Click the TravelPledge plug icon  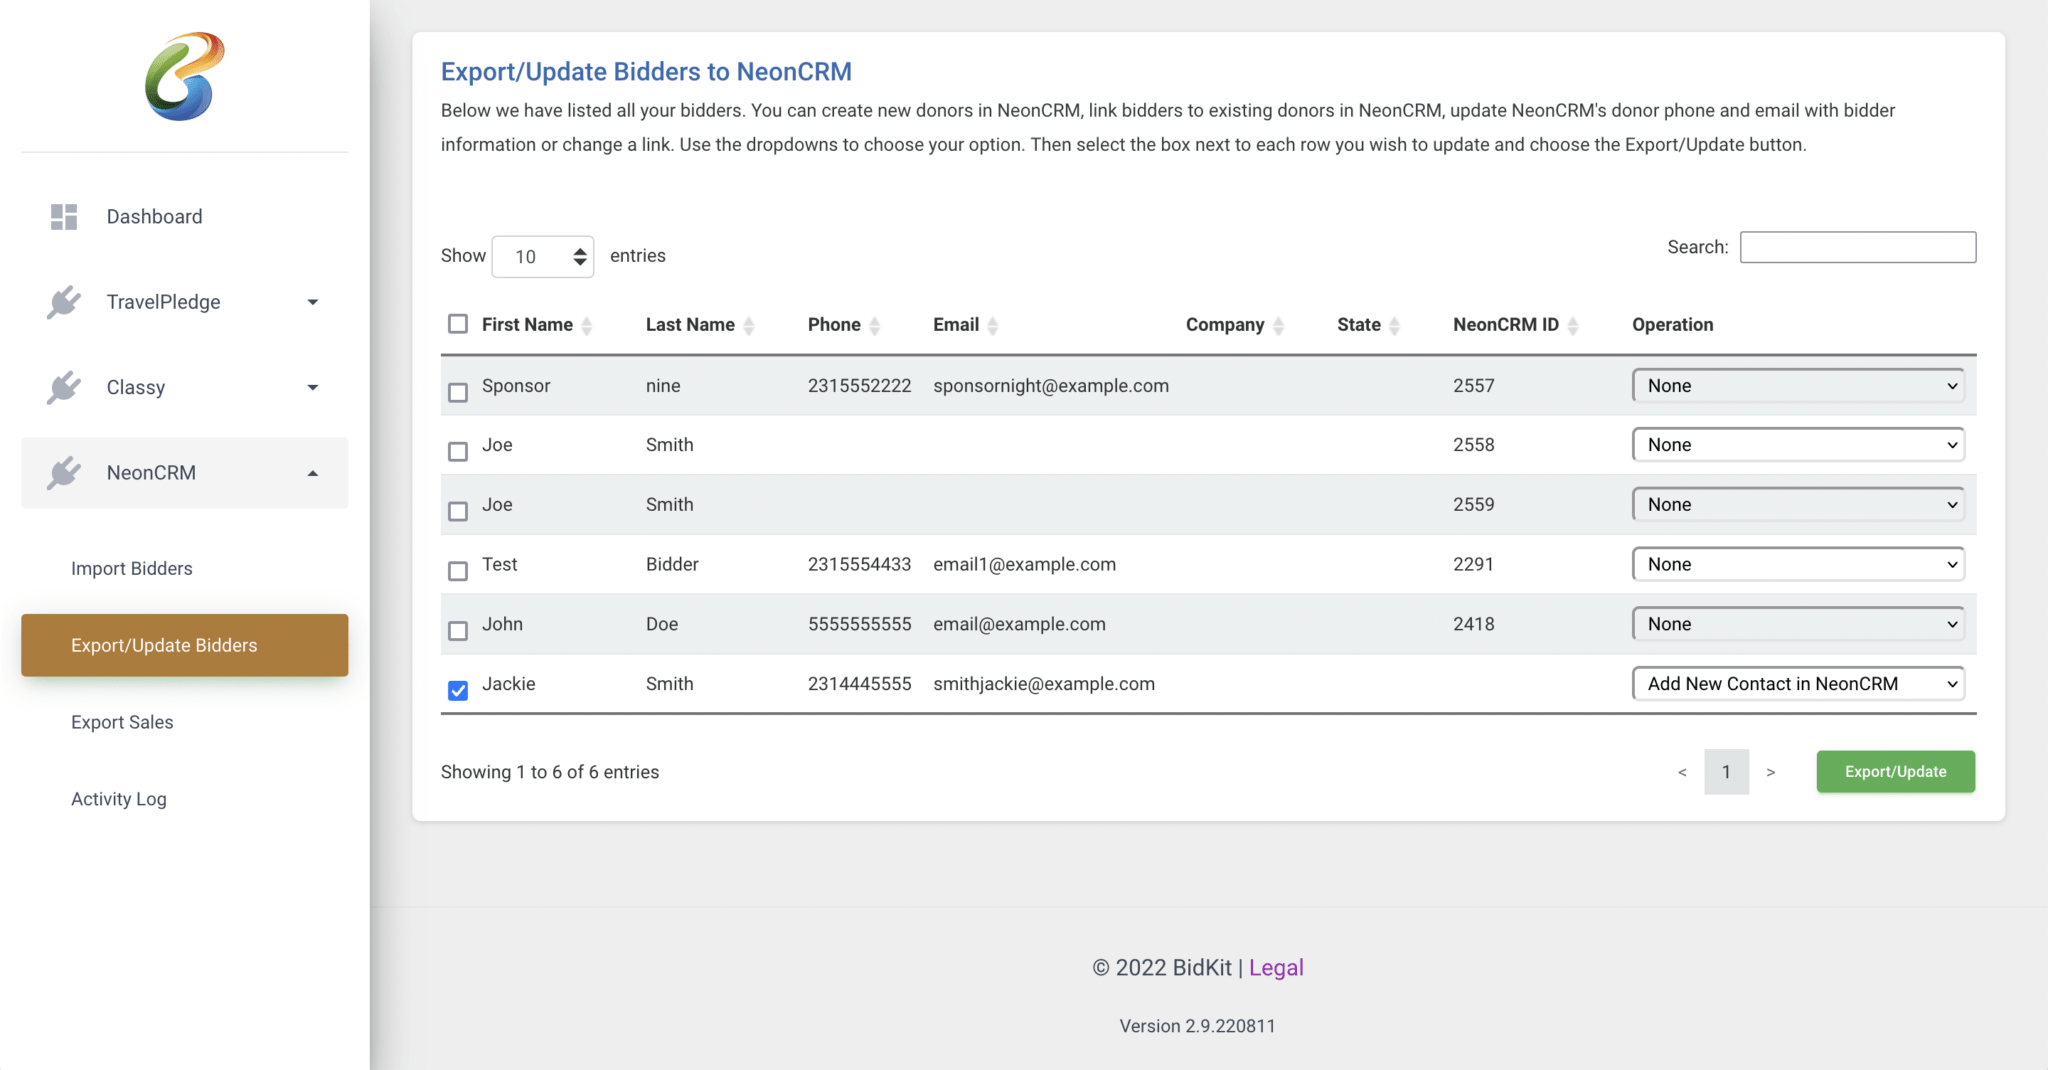64,302
